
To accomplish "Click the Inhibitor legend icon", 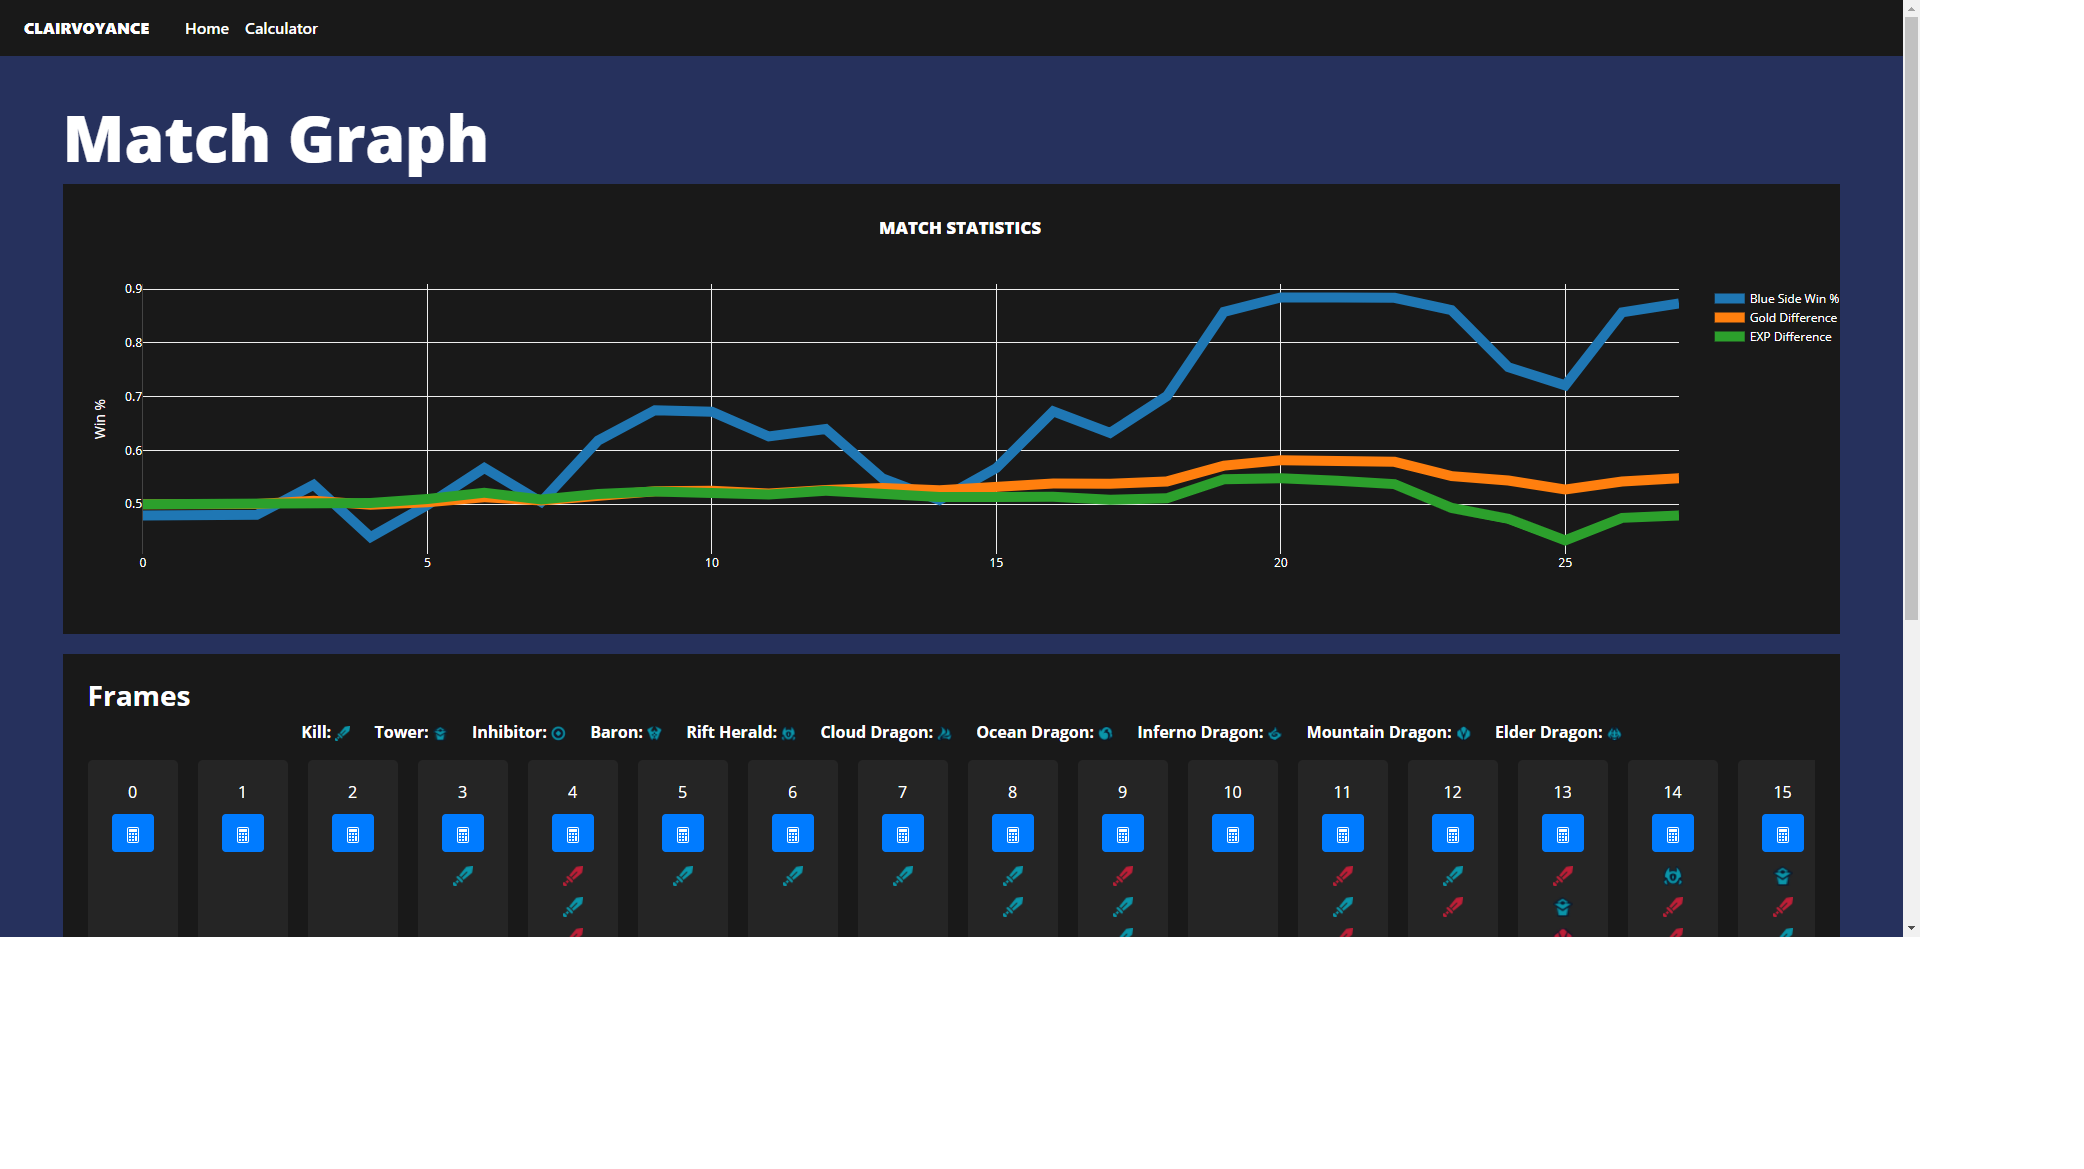I will [x=558, y=733].
